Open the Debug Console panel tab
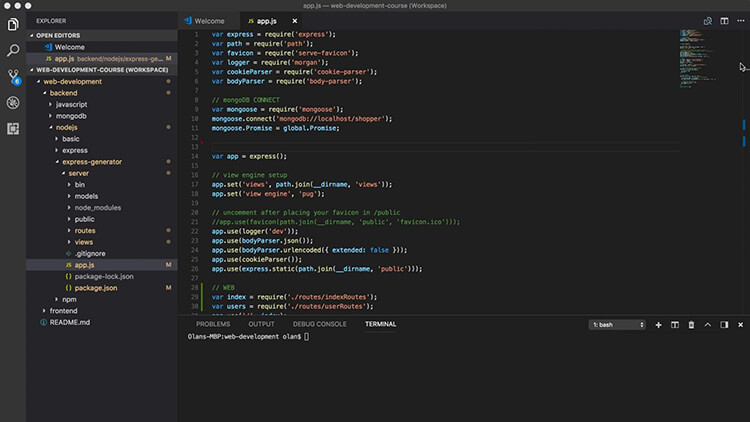This screenshot has height=422, width=750. [320, 324]
